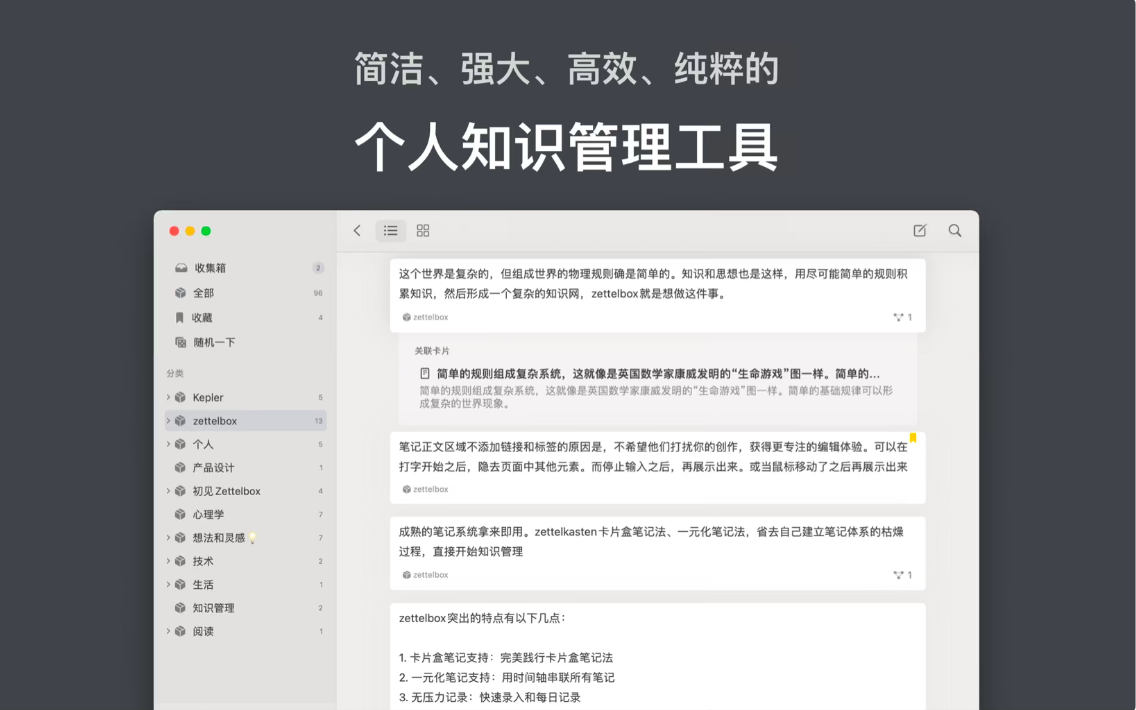Open search with magnifier icon
The image size is (1136, 710).
click(x=955, y=231)
